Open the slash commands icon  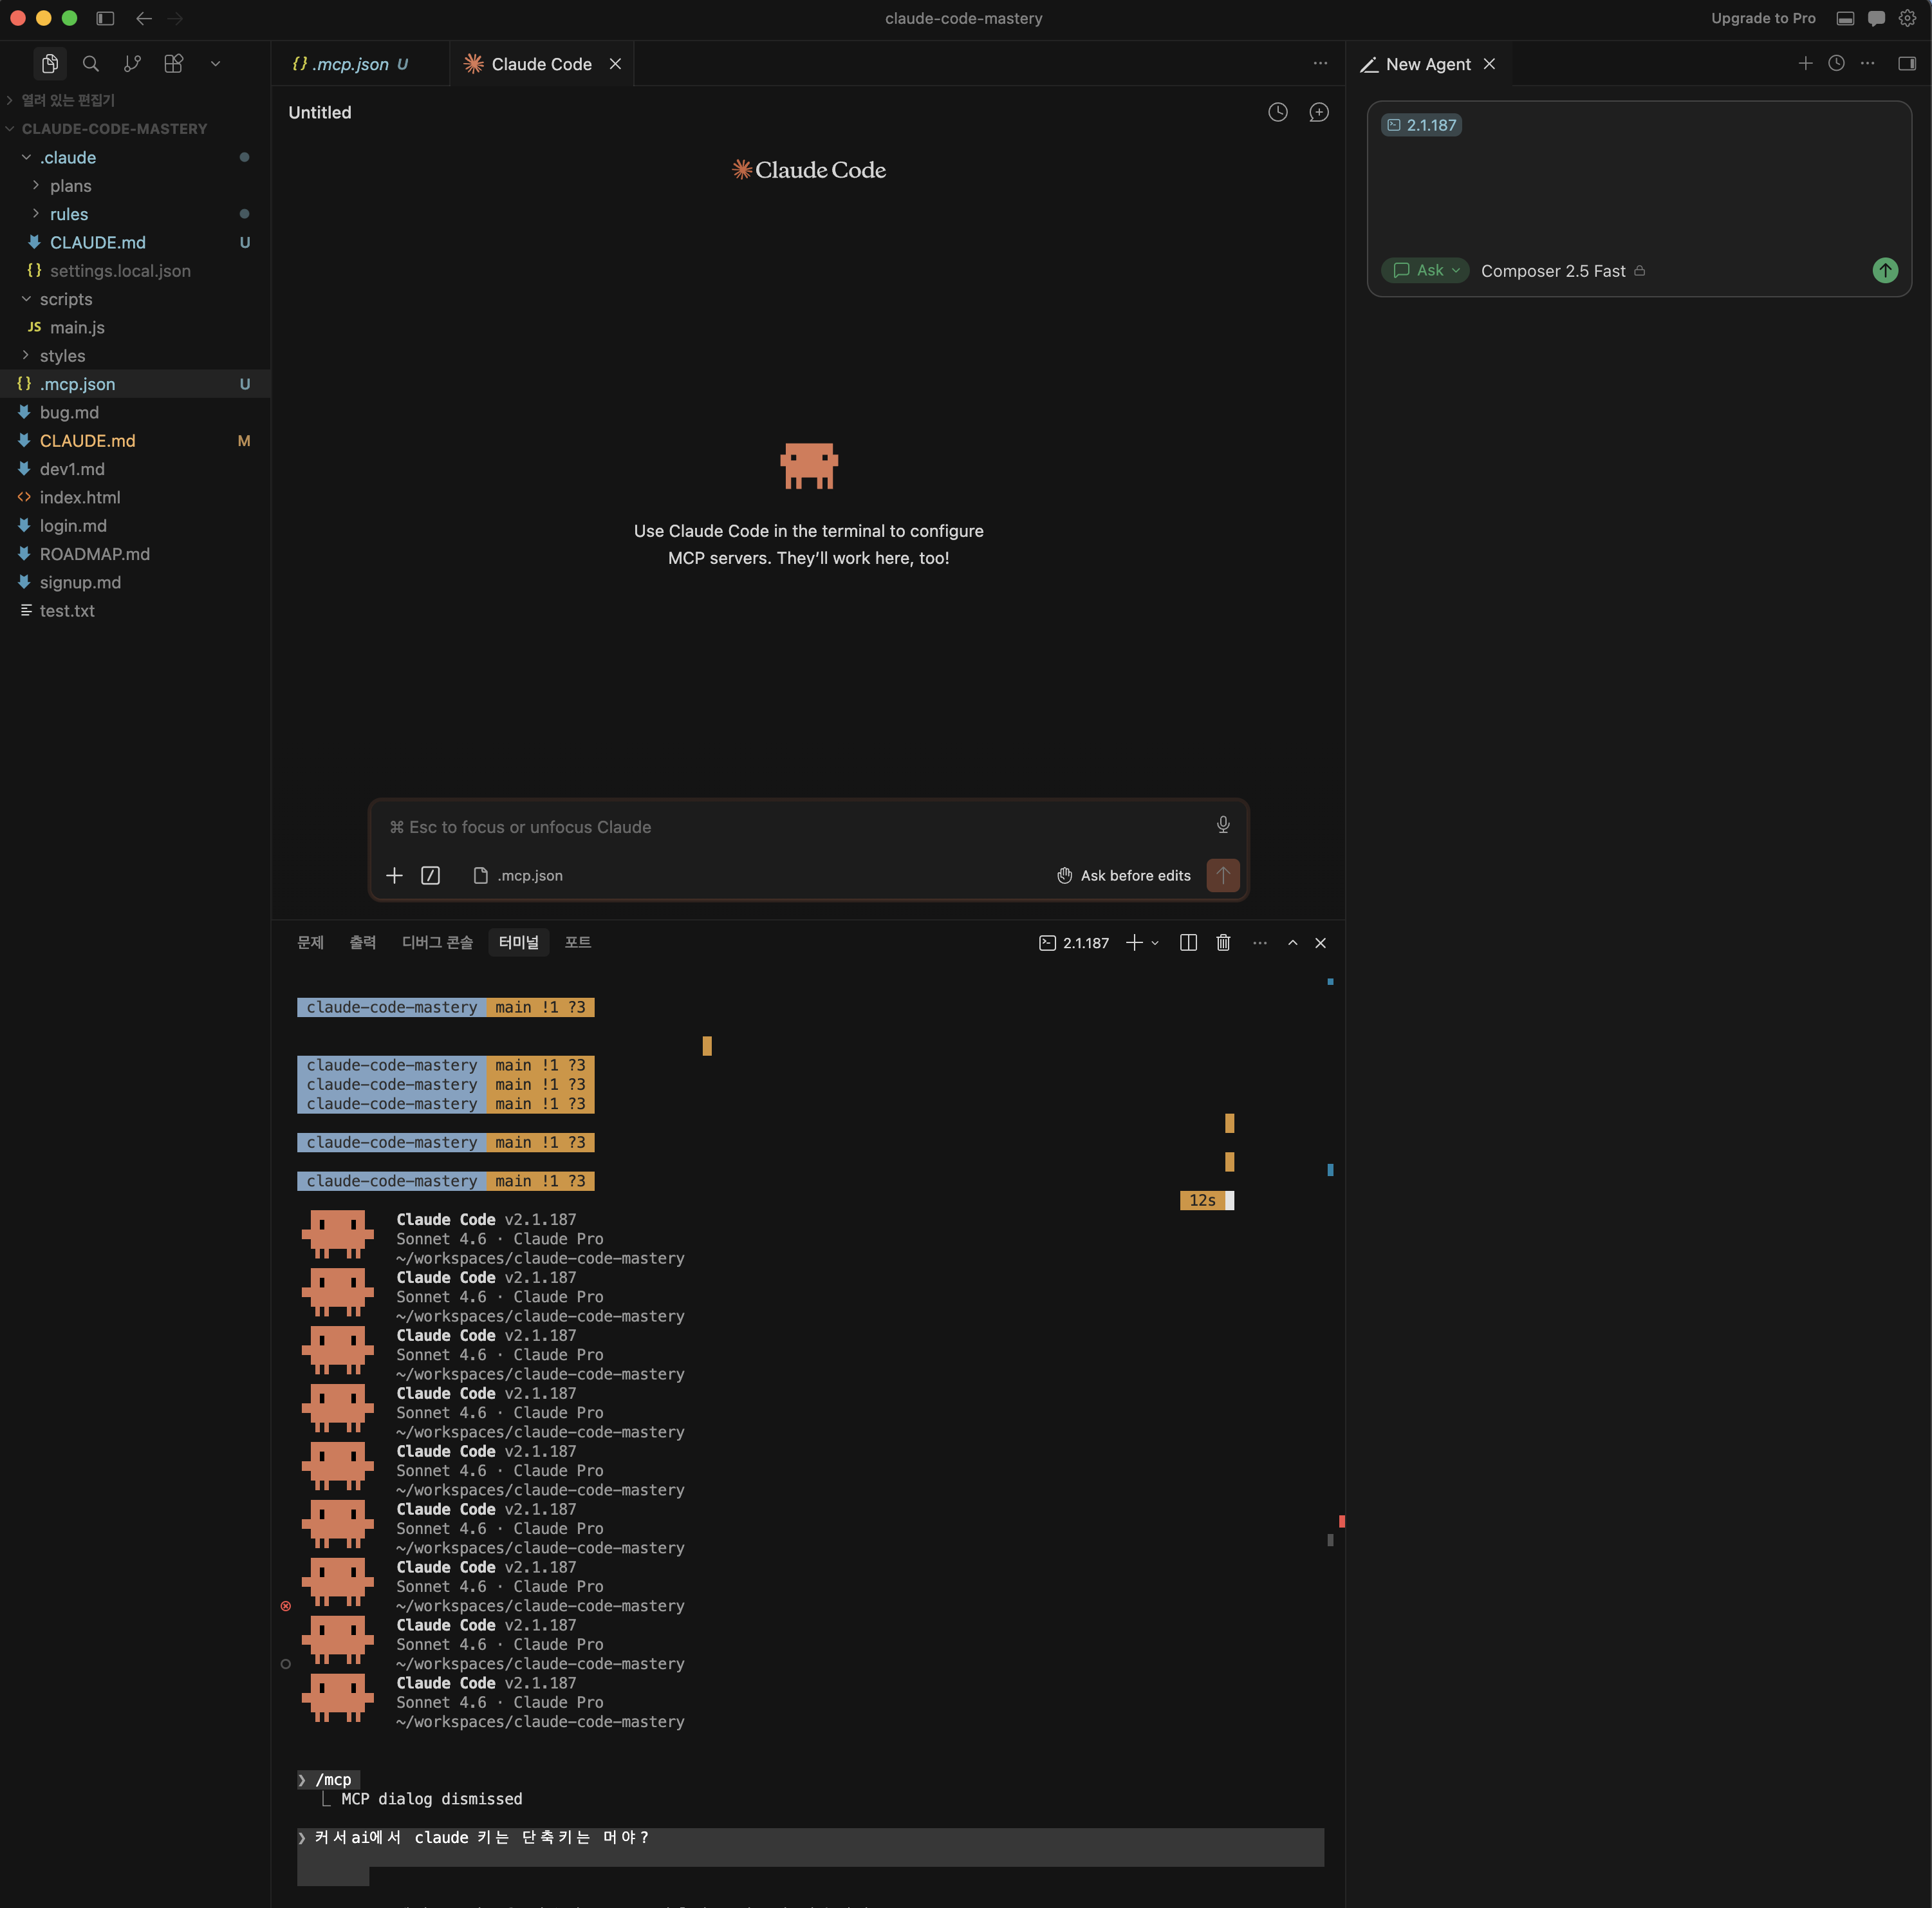click(431, 876)
